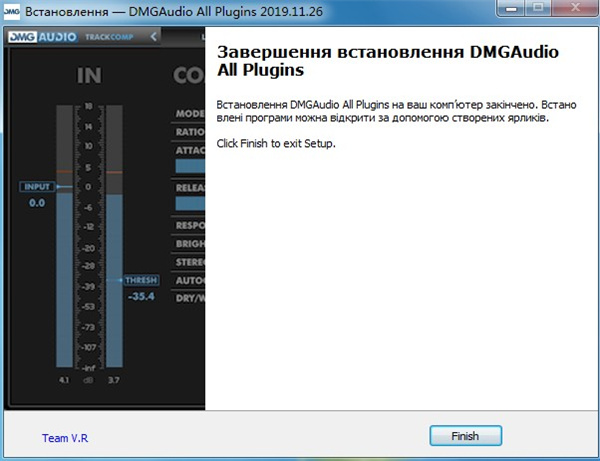
Task: Click the Finish button to exit Setup
Action: click(x=465, y=436)
